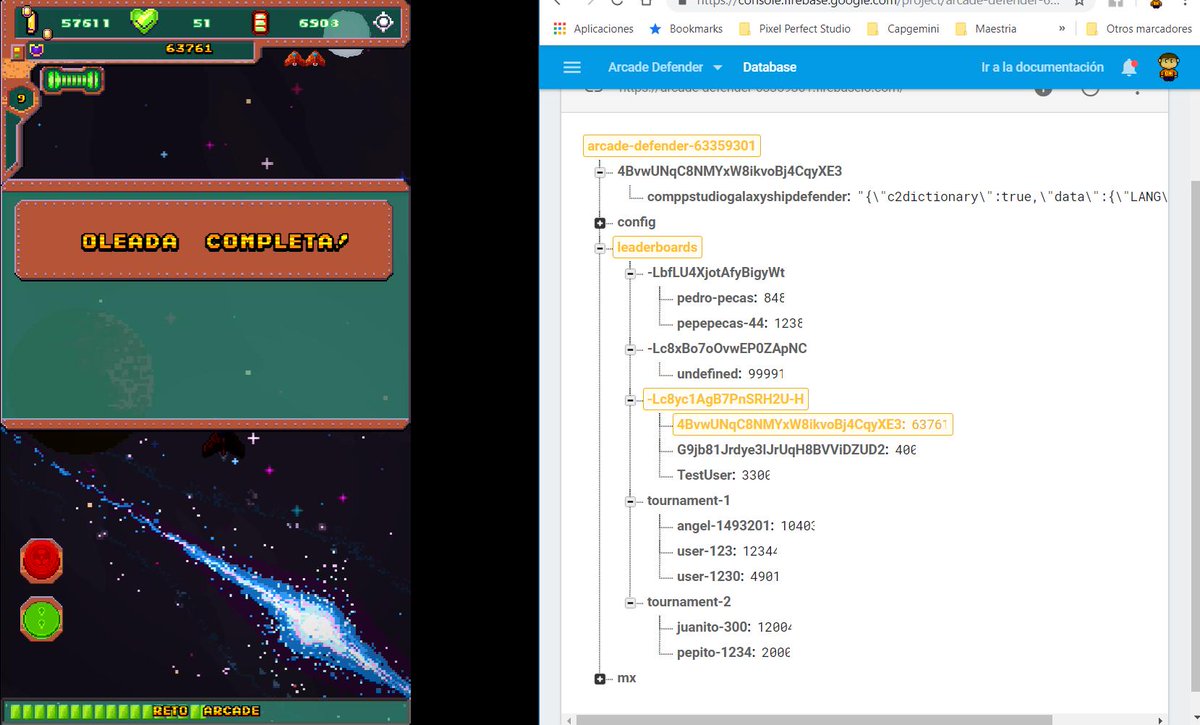Click the red enemy ships near top HUD

click(x=304, y=60)
